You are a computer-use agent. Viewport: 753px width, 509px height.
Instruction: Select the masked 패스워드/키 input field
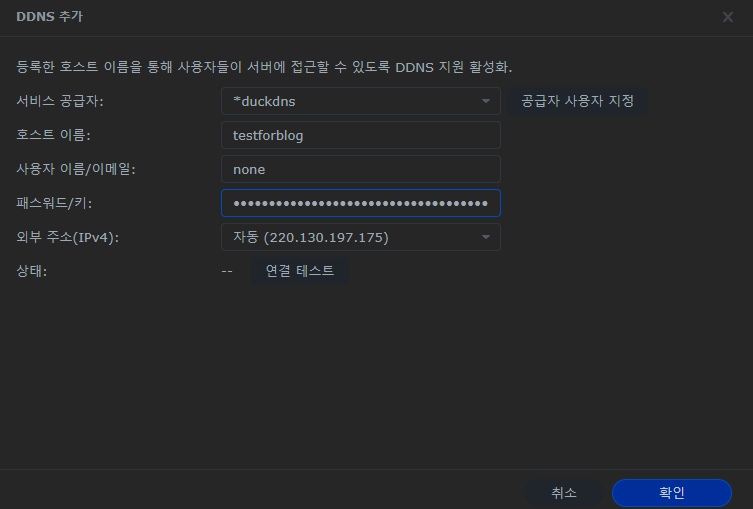coord(360,203)
